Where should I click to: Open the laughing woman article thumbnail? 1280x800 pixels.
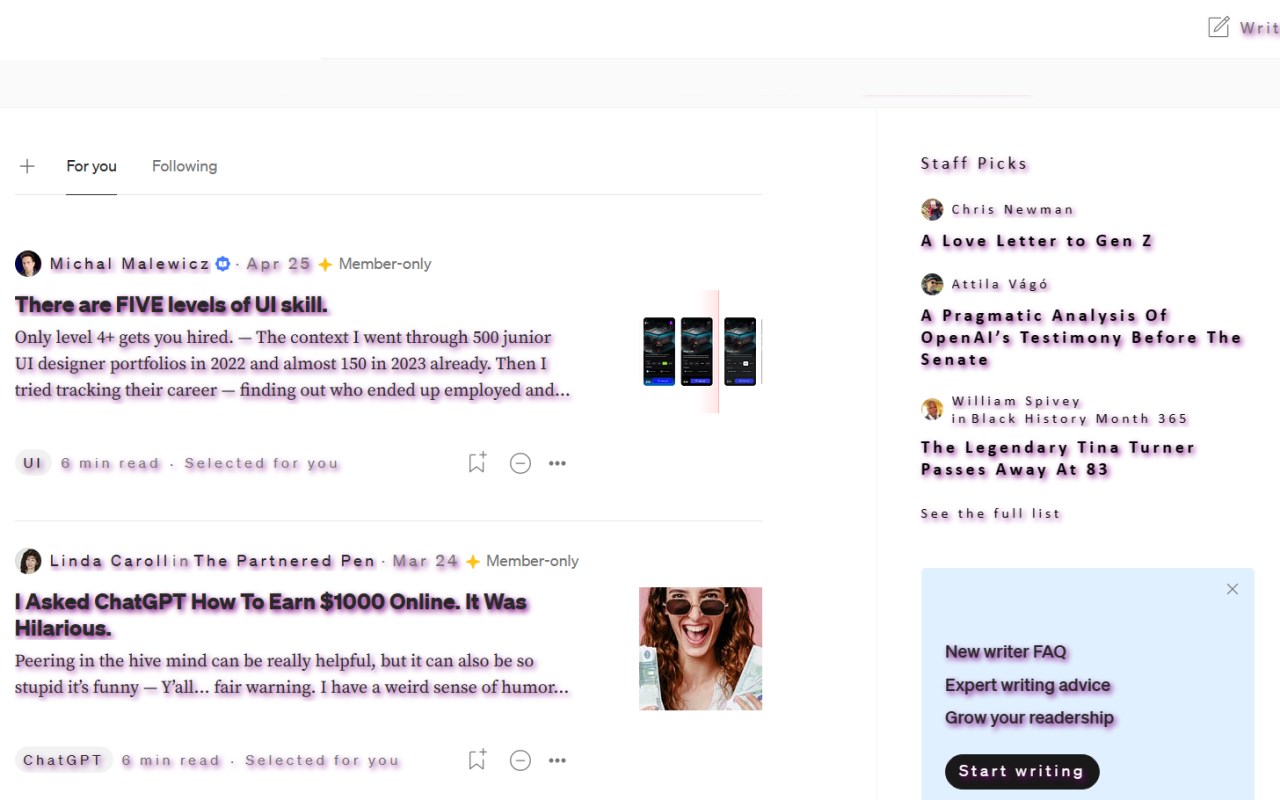[x=701, y=649]
